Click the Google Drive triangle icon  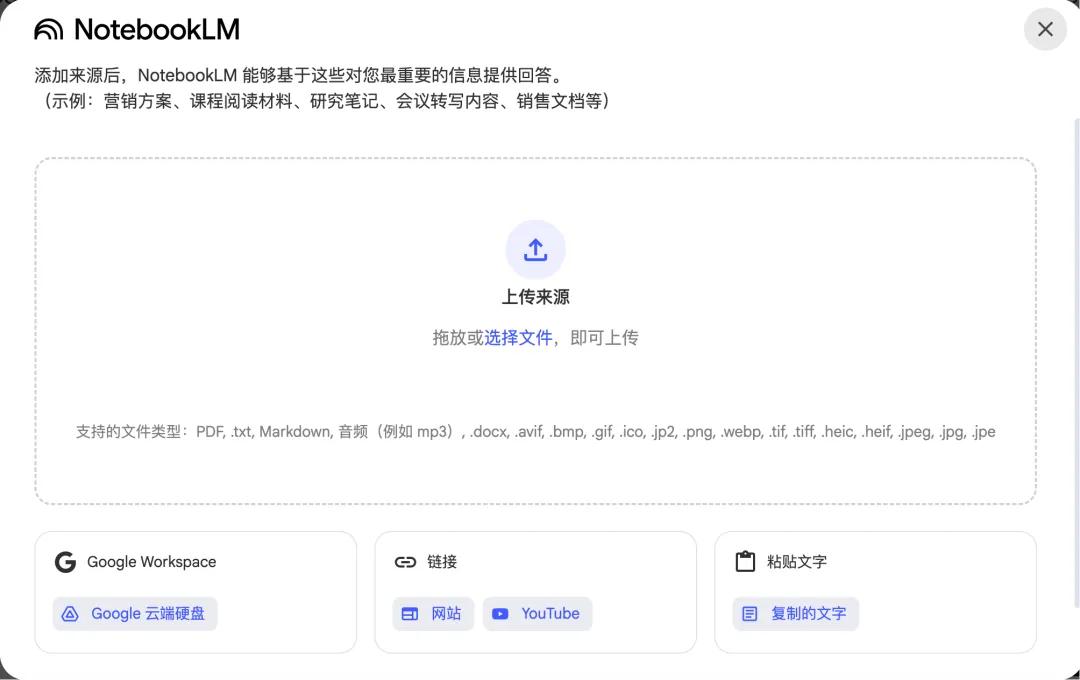pyautogui.click(x=70, y=614)
